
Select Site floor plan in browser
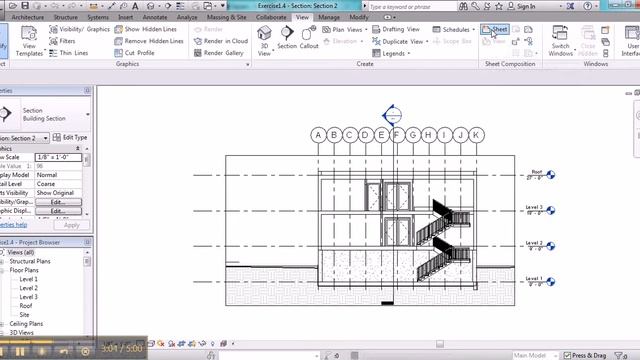click(x=24, y=315)
